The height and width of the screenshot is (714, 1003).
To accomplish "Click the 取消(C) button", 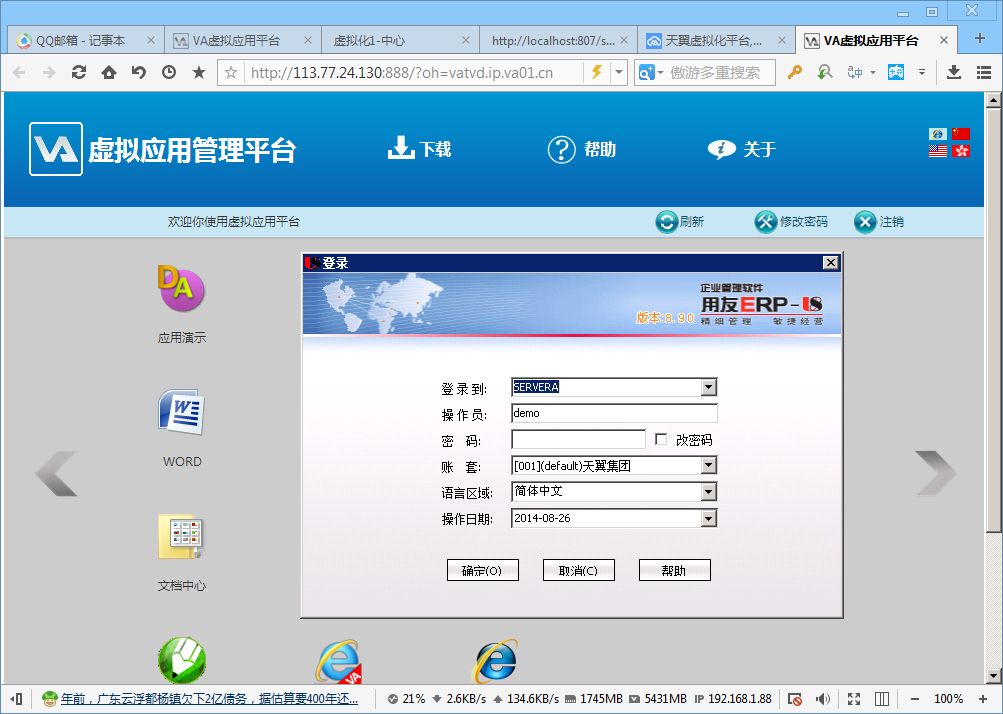I will pos(578,570).
